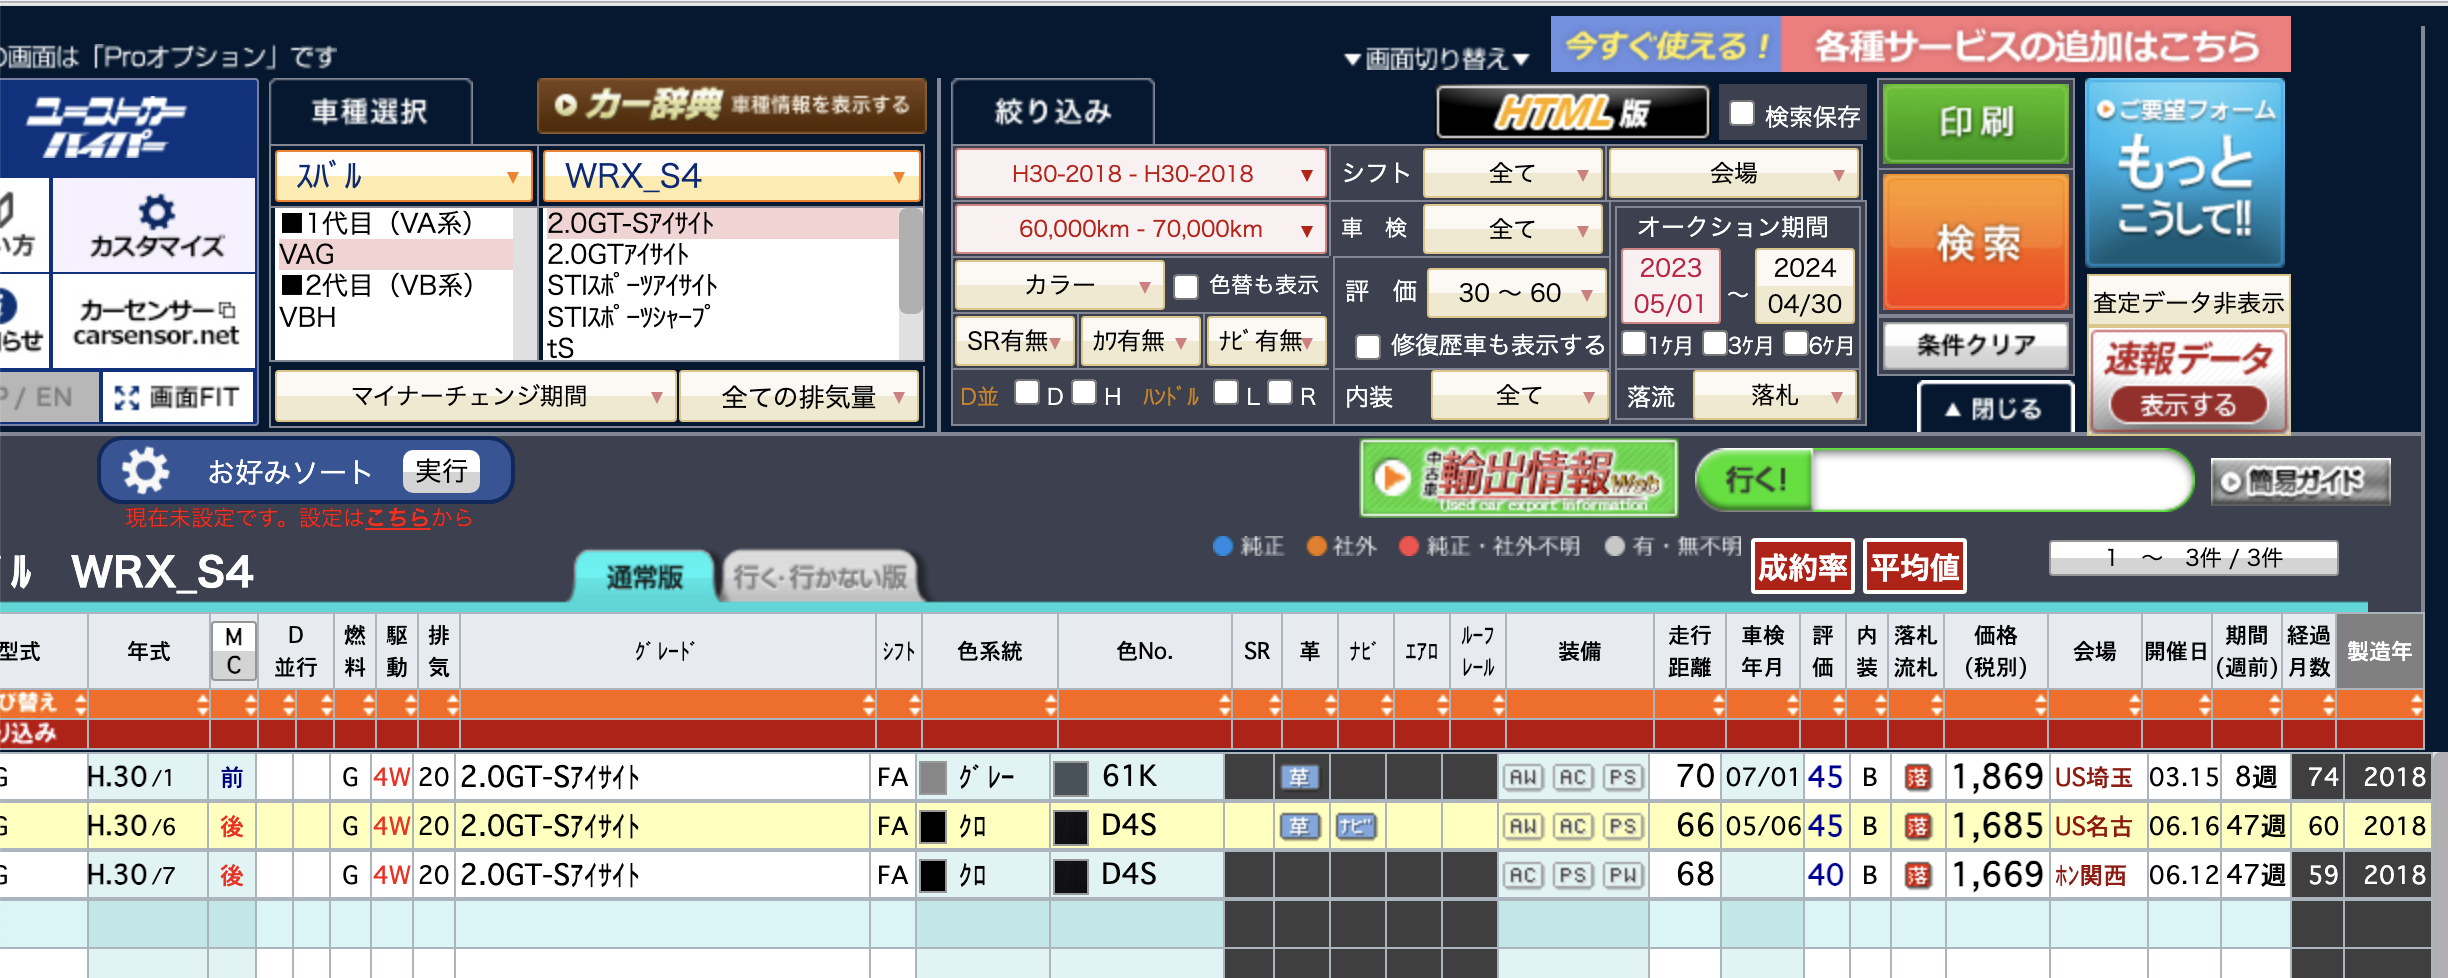Check the D並 D checkbox

(1027, 393)
